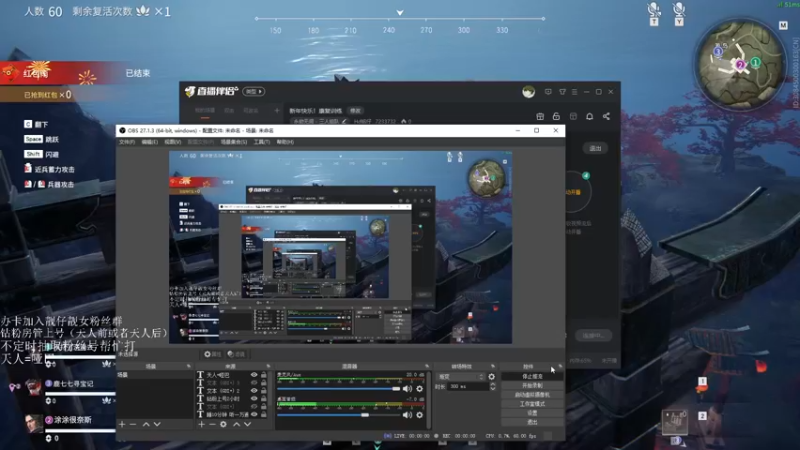800x450 pixels.
Task: Show the 文本 (GDI+) 3 source
Action: (254, 383)
